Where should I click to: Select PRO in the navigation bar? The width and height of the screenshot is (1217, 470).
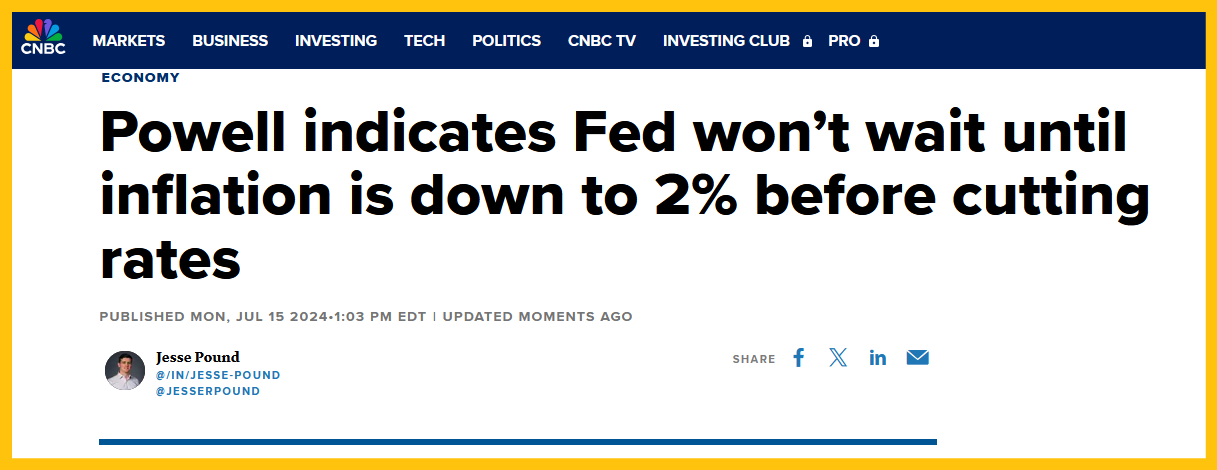coord(844,41)
